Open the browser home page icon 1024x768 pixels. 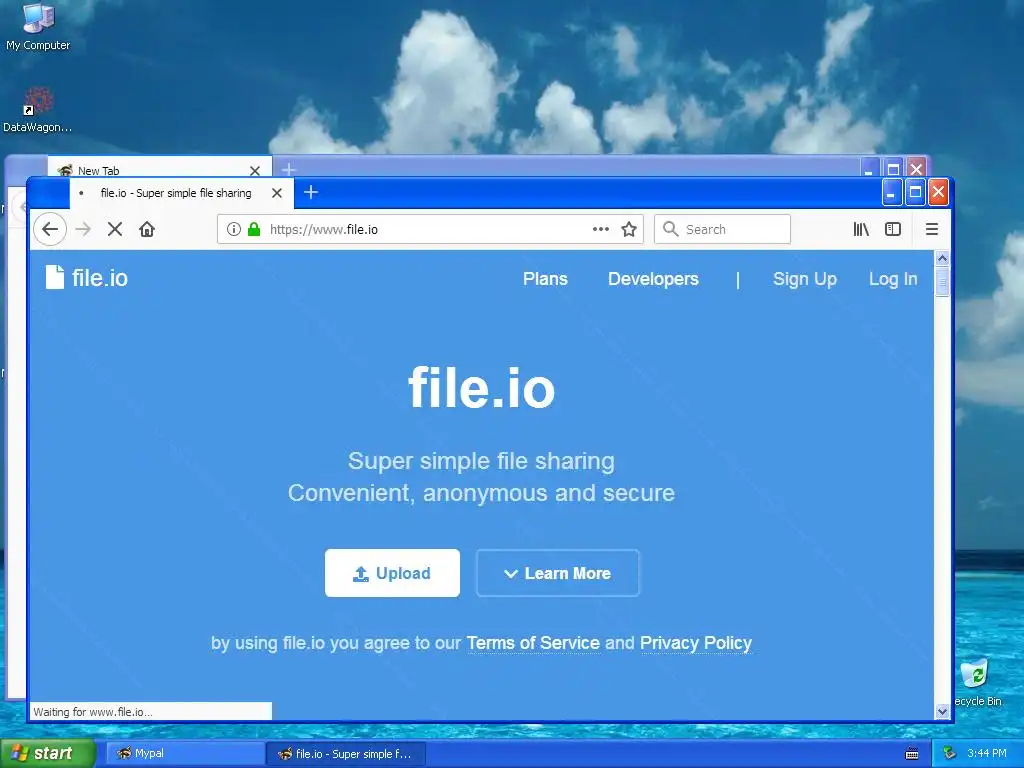coord(147,229)
